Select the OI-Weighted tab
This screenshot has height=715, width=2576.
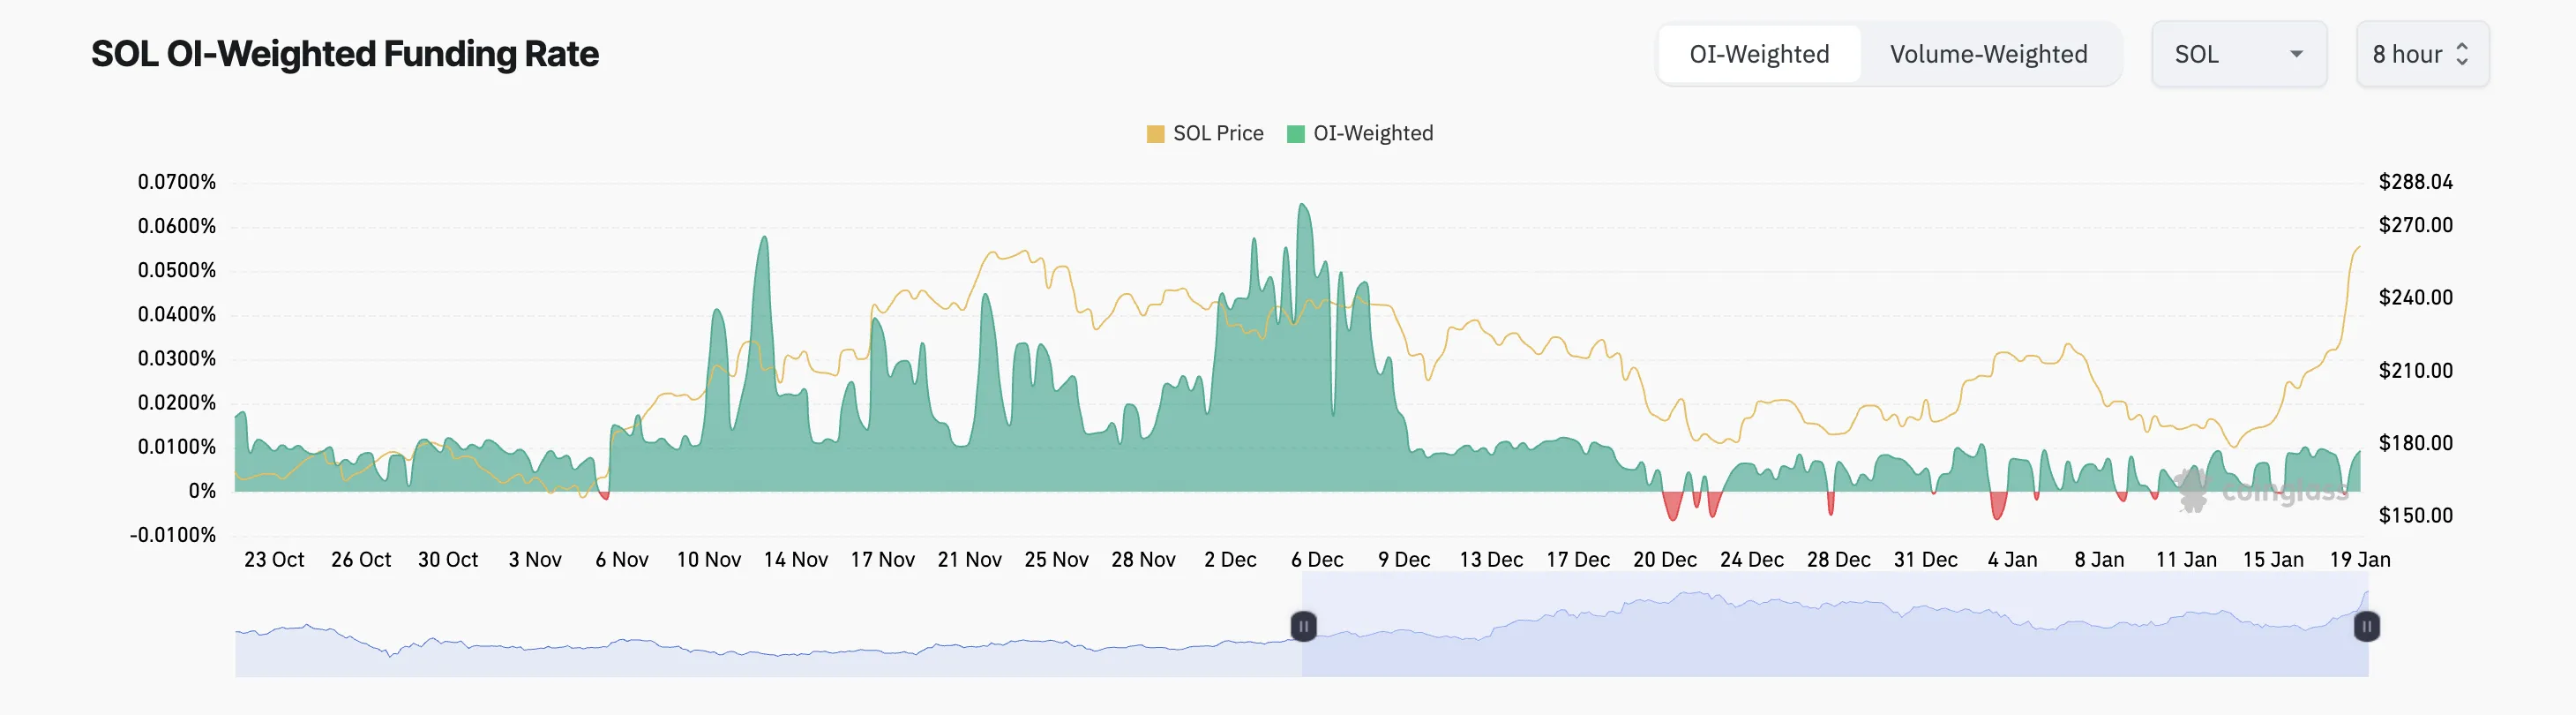pos(1759,54)
